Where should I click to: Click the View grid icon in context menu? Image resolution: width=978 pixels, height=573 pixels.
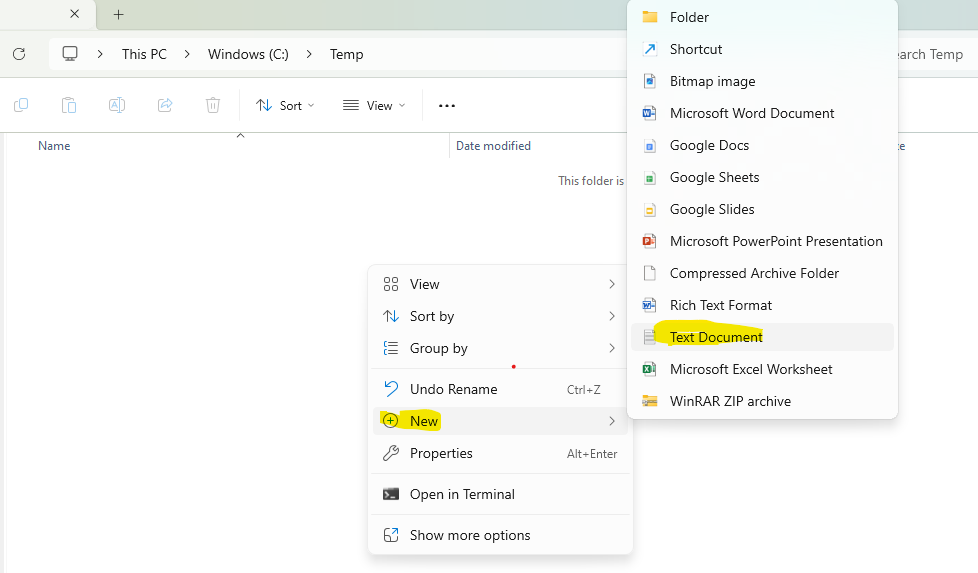coord(391,284)
